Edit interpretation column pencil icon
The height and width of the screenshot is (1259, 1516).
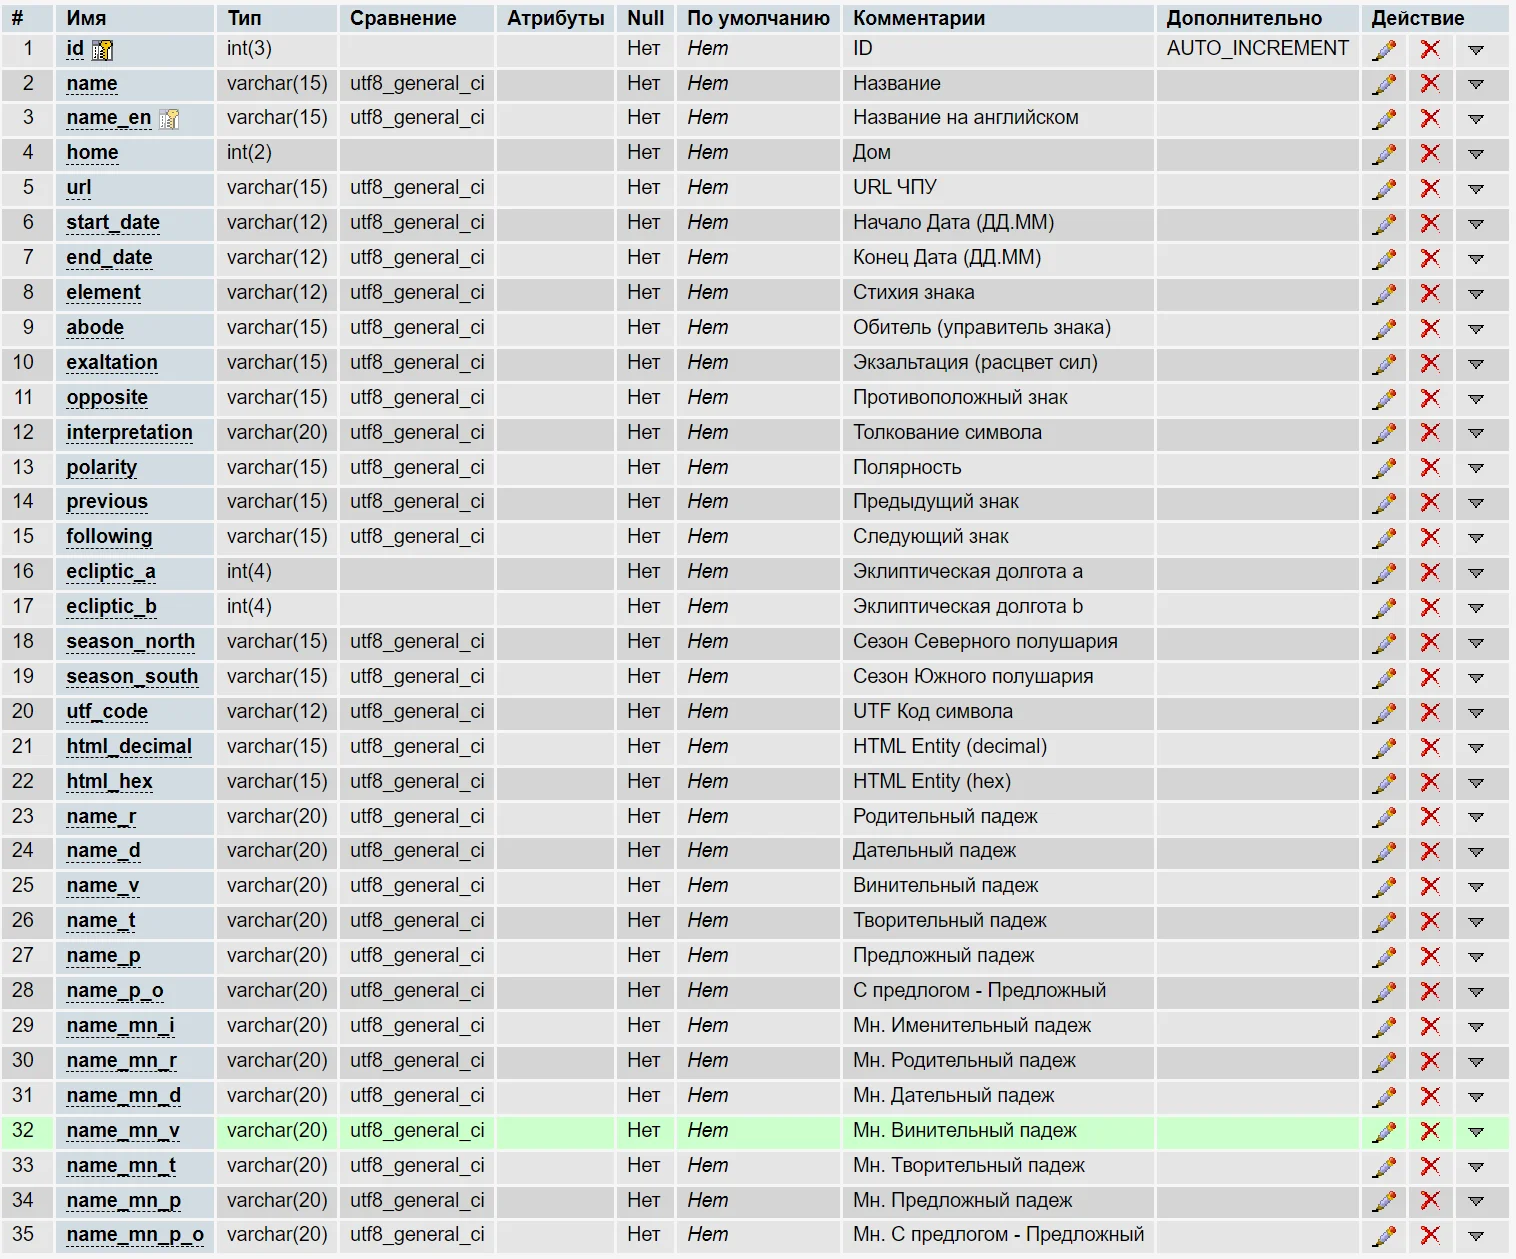click(x=1384, y=433)
